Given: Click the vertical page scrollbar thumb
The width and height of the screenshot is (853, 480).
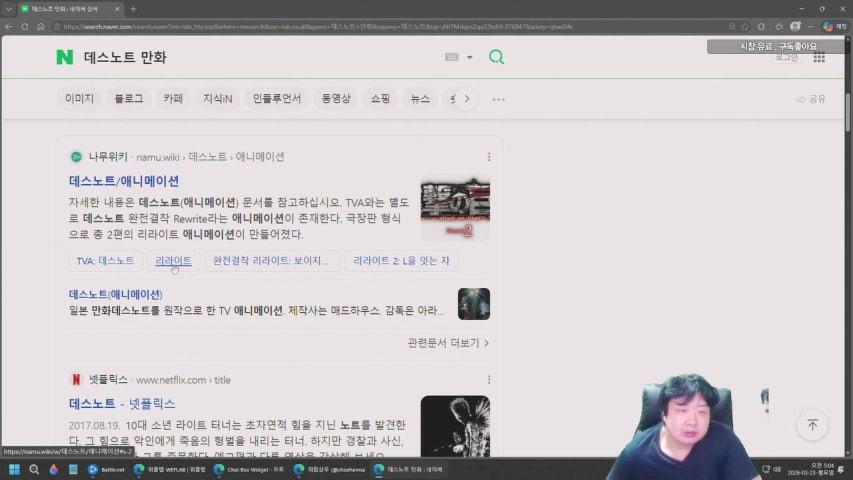Looking at the screenshot, I should [848, 112].
